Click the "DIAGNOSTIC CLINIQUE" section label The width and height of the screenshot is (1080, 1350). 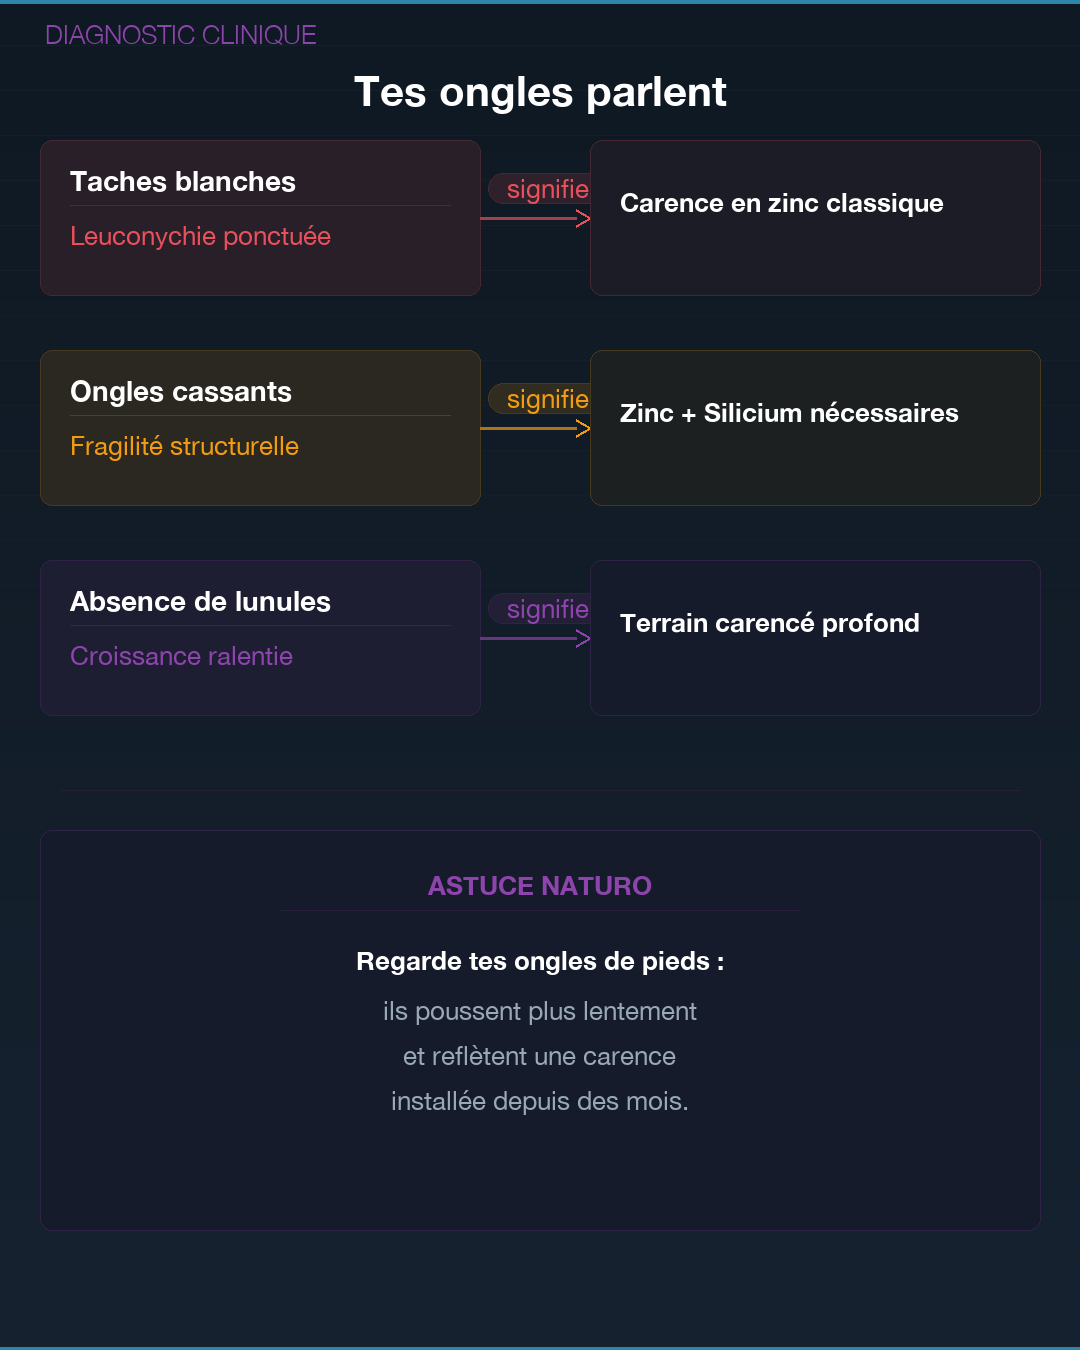click(x=181, y=35)
